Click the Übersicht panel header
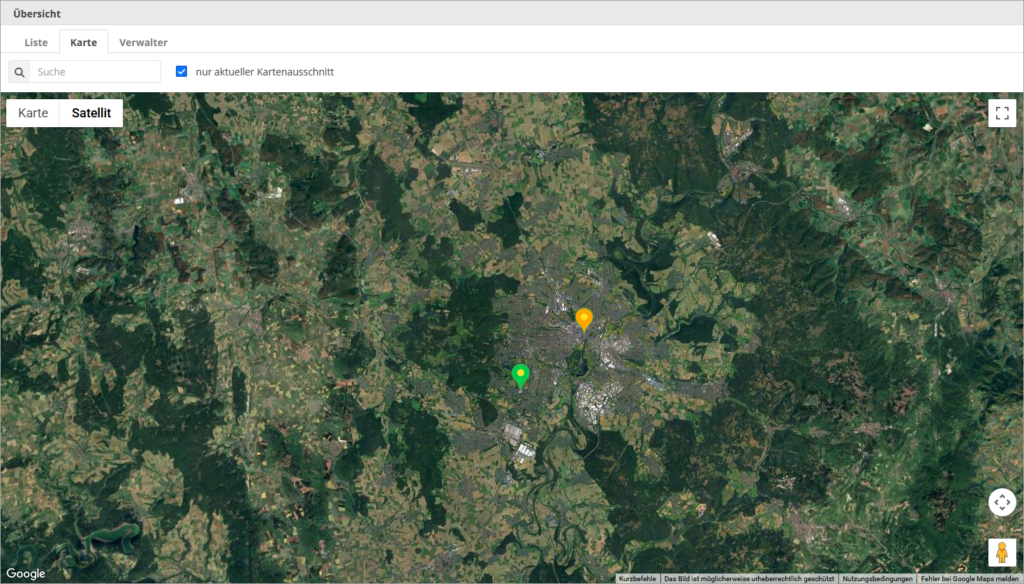The width and height of the screenshot is (1024, 584). 36,13
